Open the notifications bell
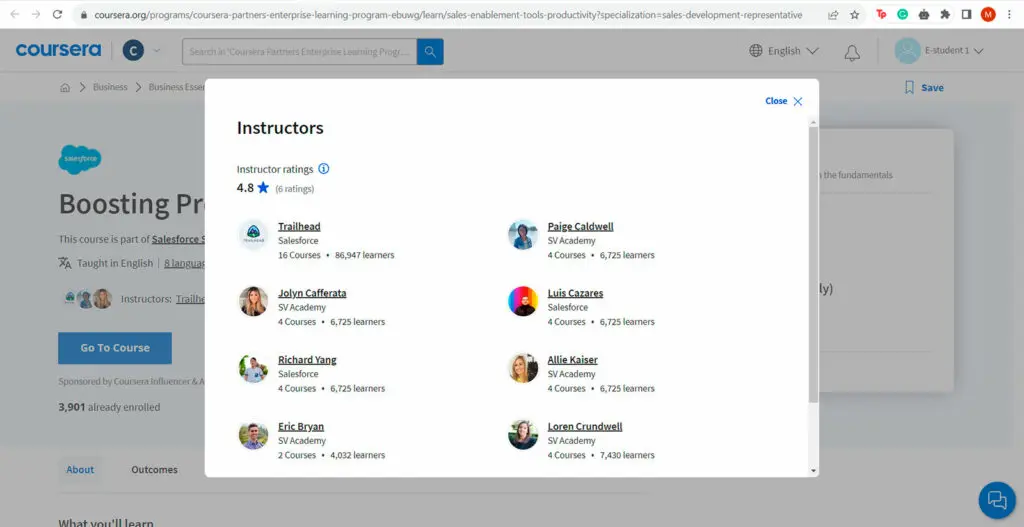Screen dimensions: 1024x527 pos(852,53)
